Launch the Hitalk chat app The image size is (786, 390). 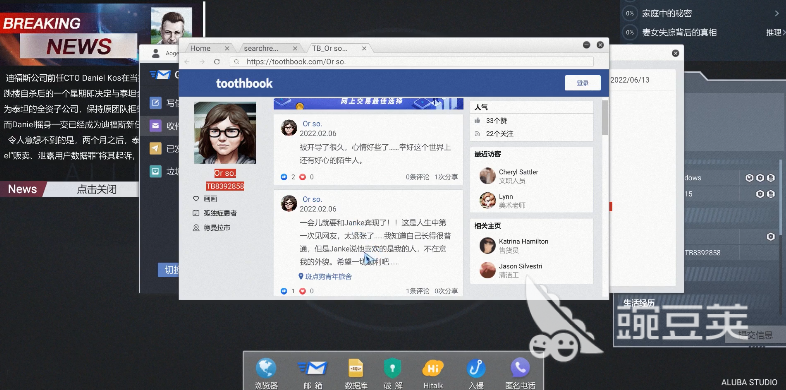point(433,368)
